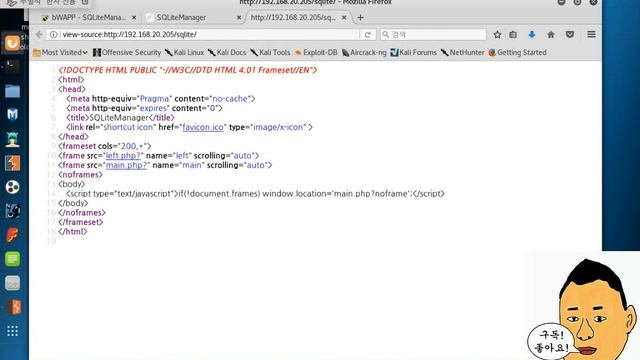Follow the favicon.ico link in source

[203, 127]
